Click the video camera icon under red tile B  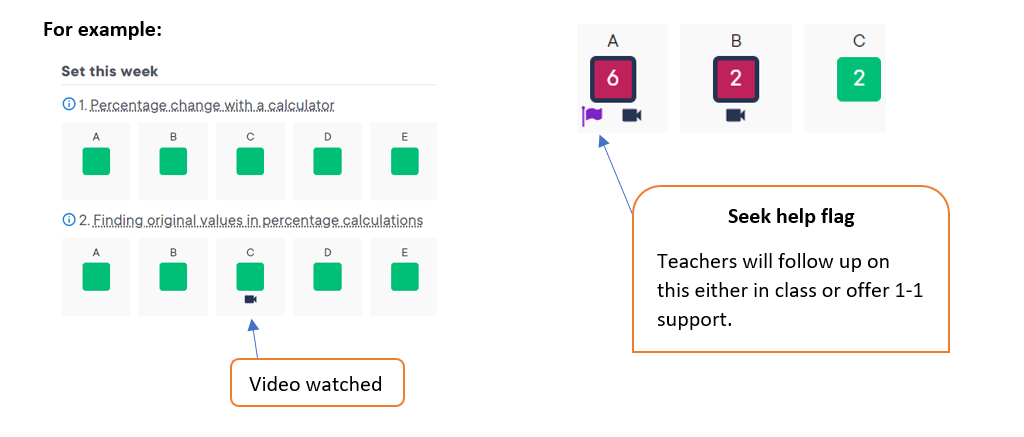(735, 115)
